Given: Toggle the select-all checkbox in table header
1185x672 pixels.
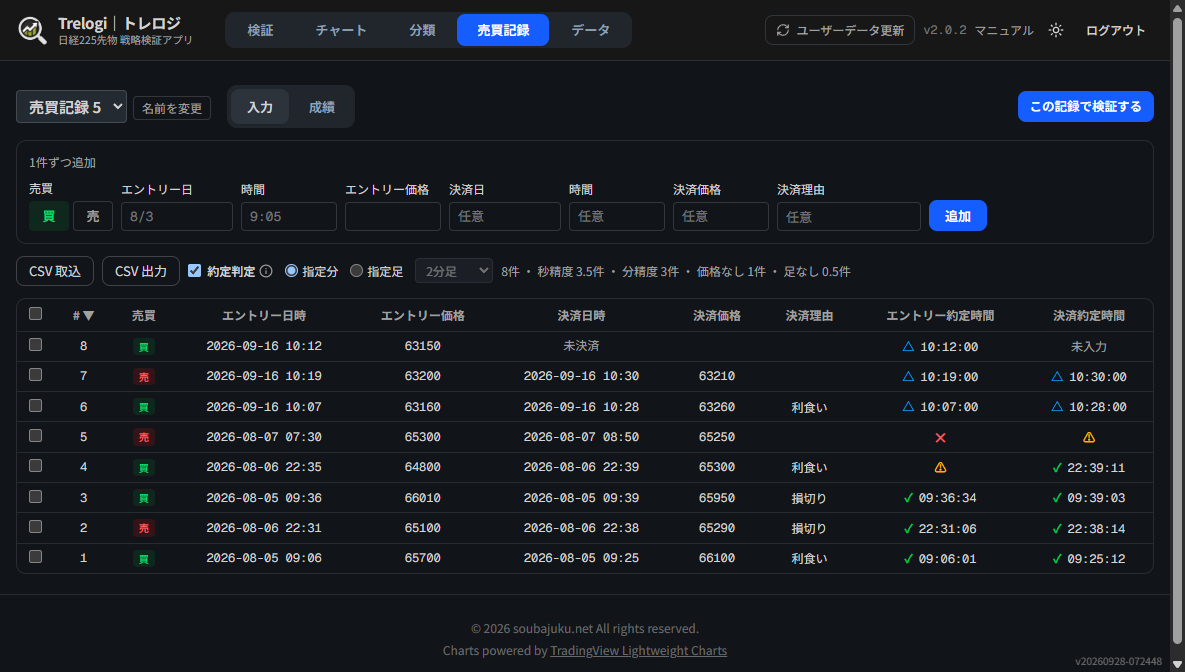Looking at the screenshot, I should pos(36,314).
